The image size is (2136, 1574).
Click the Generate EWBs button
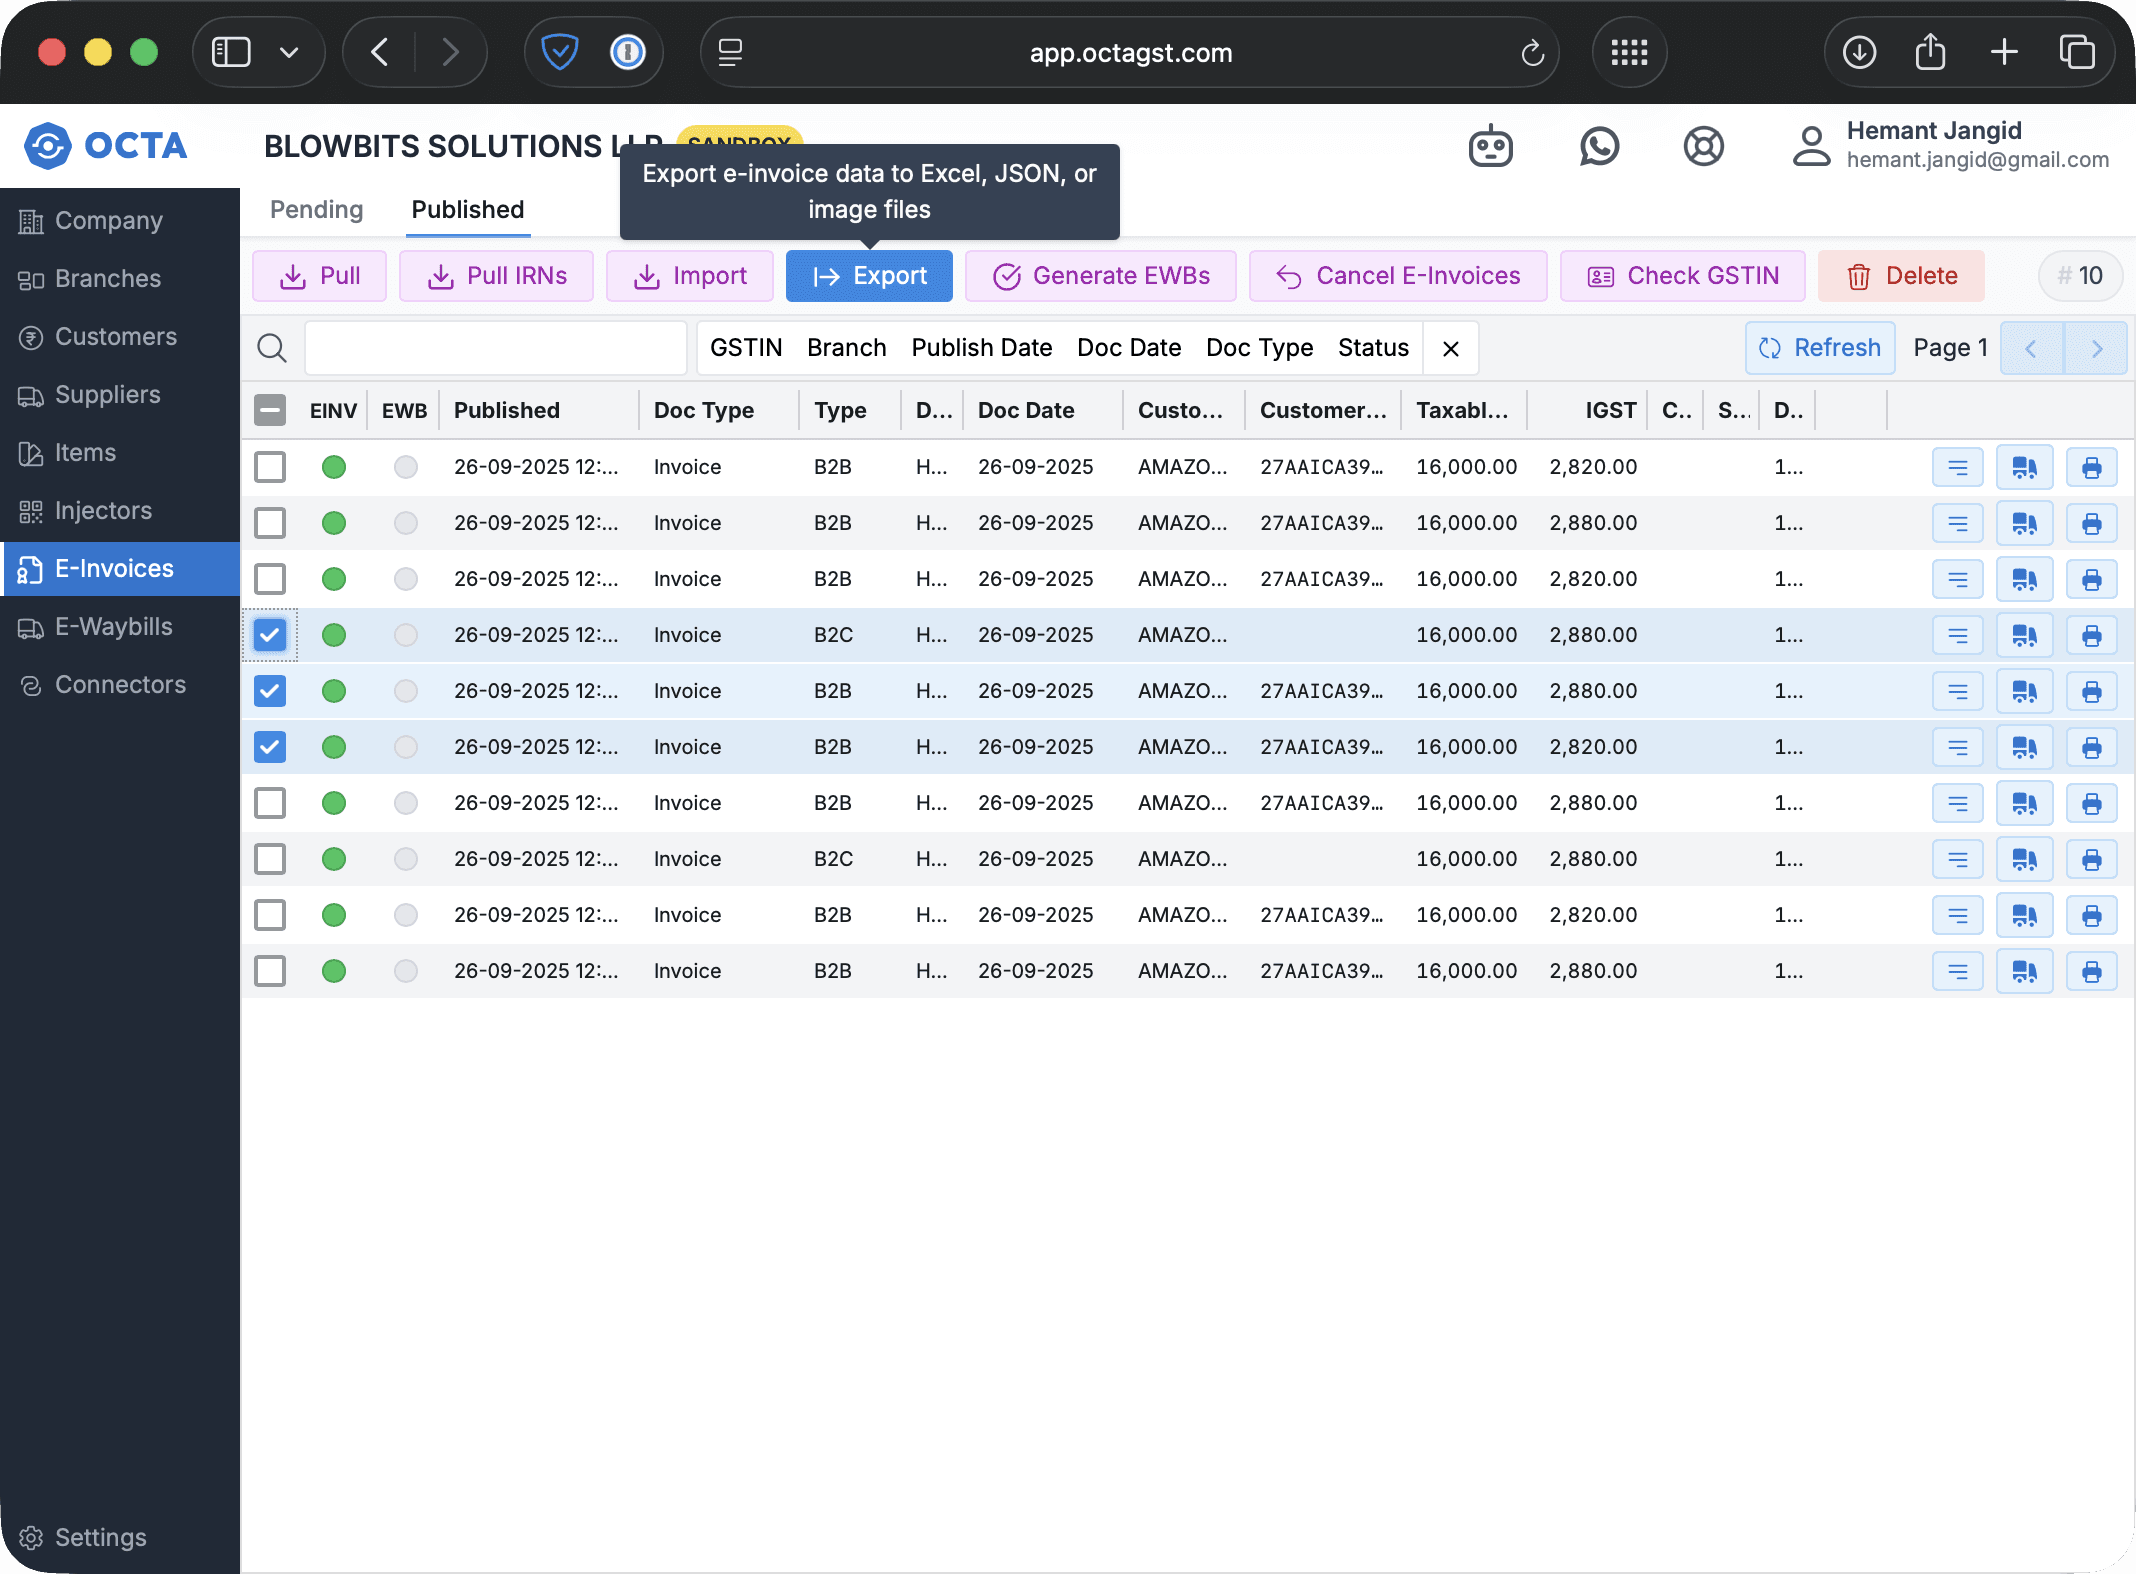pyautogui.click(x=1100, y=276)
